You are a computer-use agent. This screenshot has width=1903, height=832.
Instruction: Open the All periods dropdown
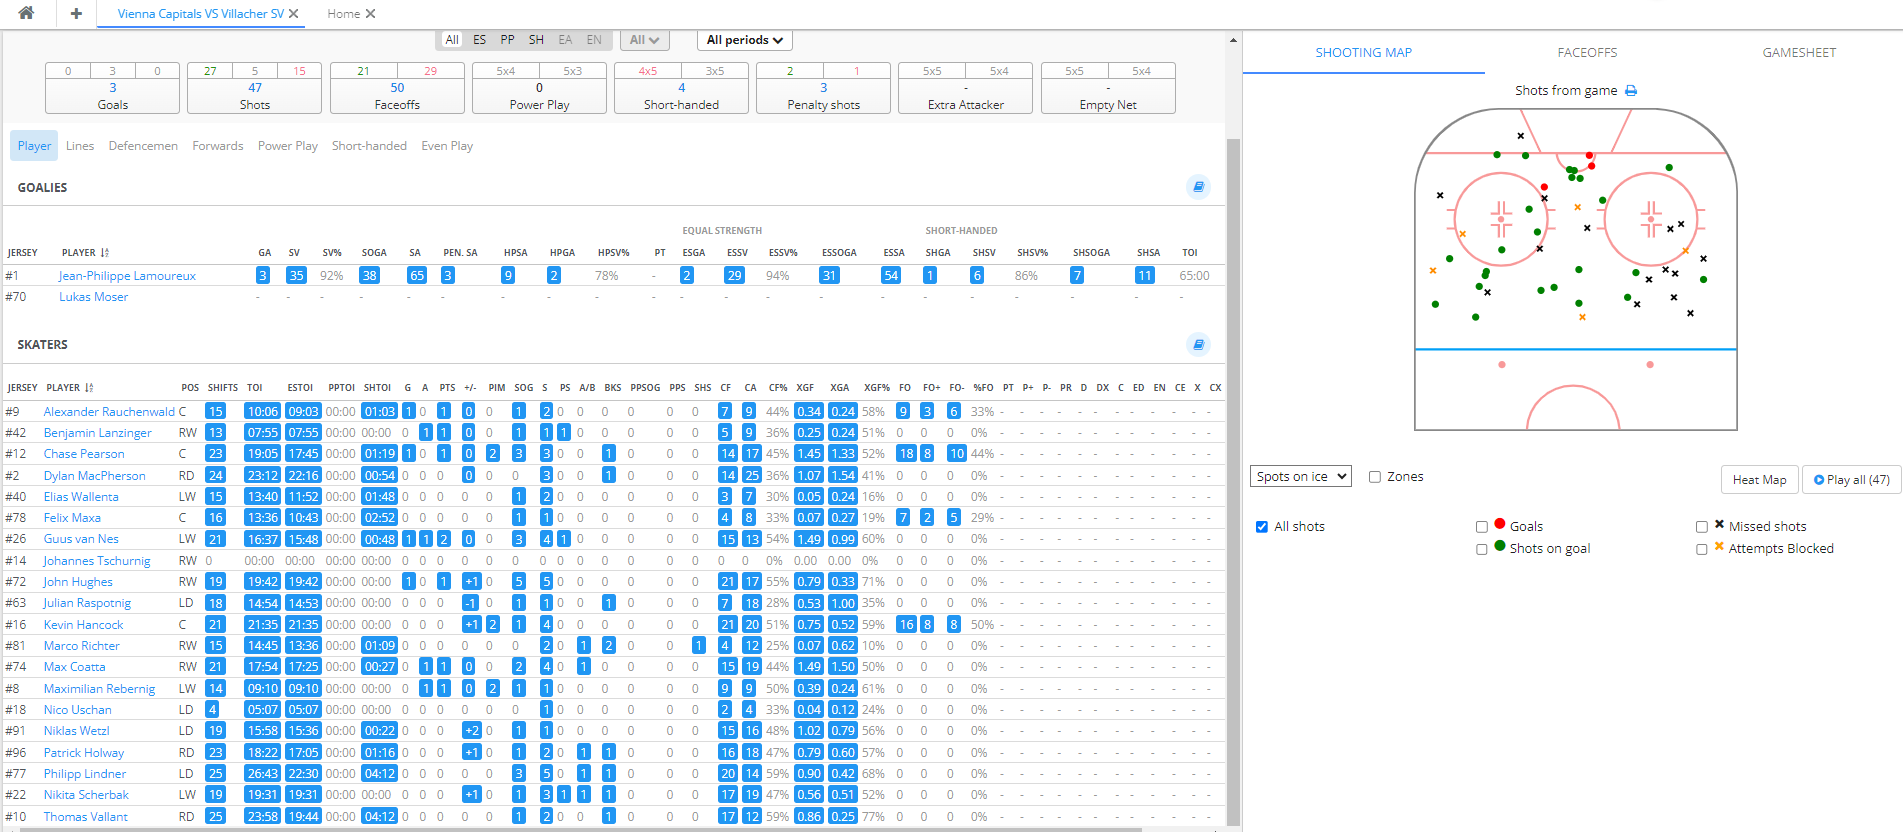(x=744, y=40)
